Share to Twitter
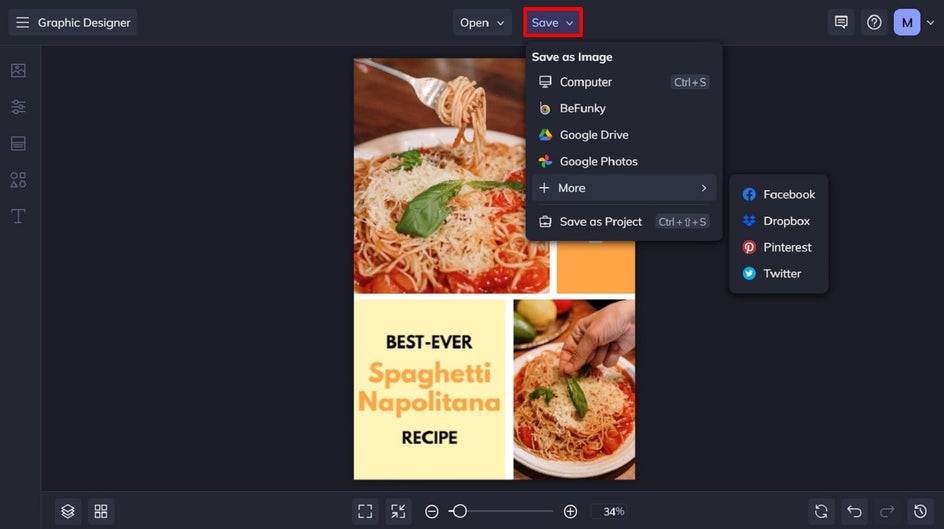 778,273
